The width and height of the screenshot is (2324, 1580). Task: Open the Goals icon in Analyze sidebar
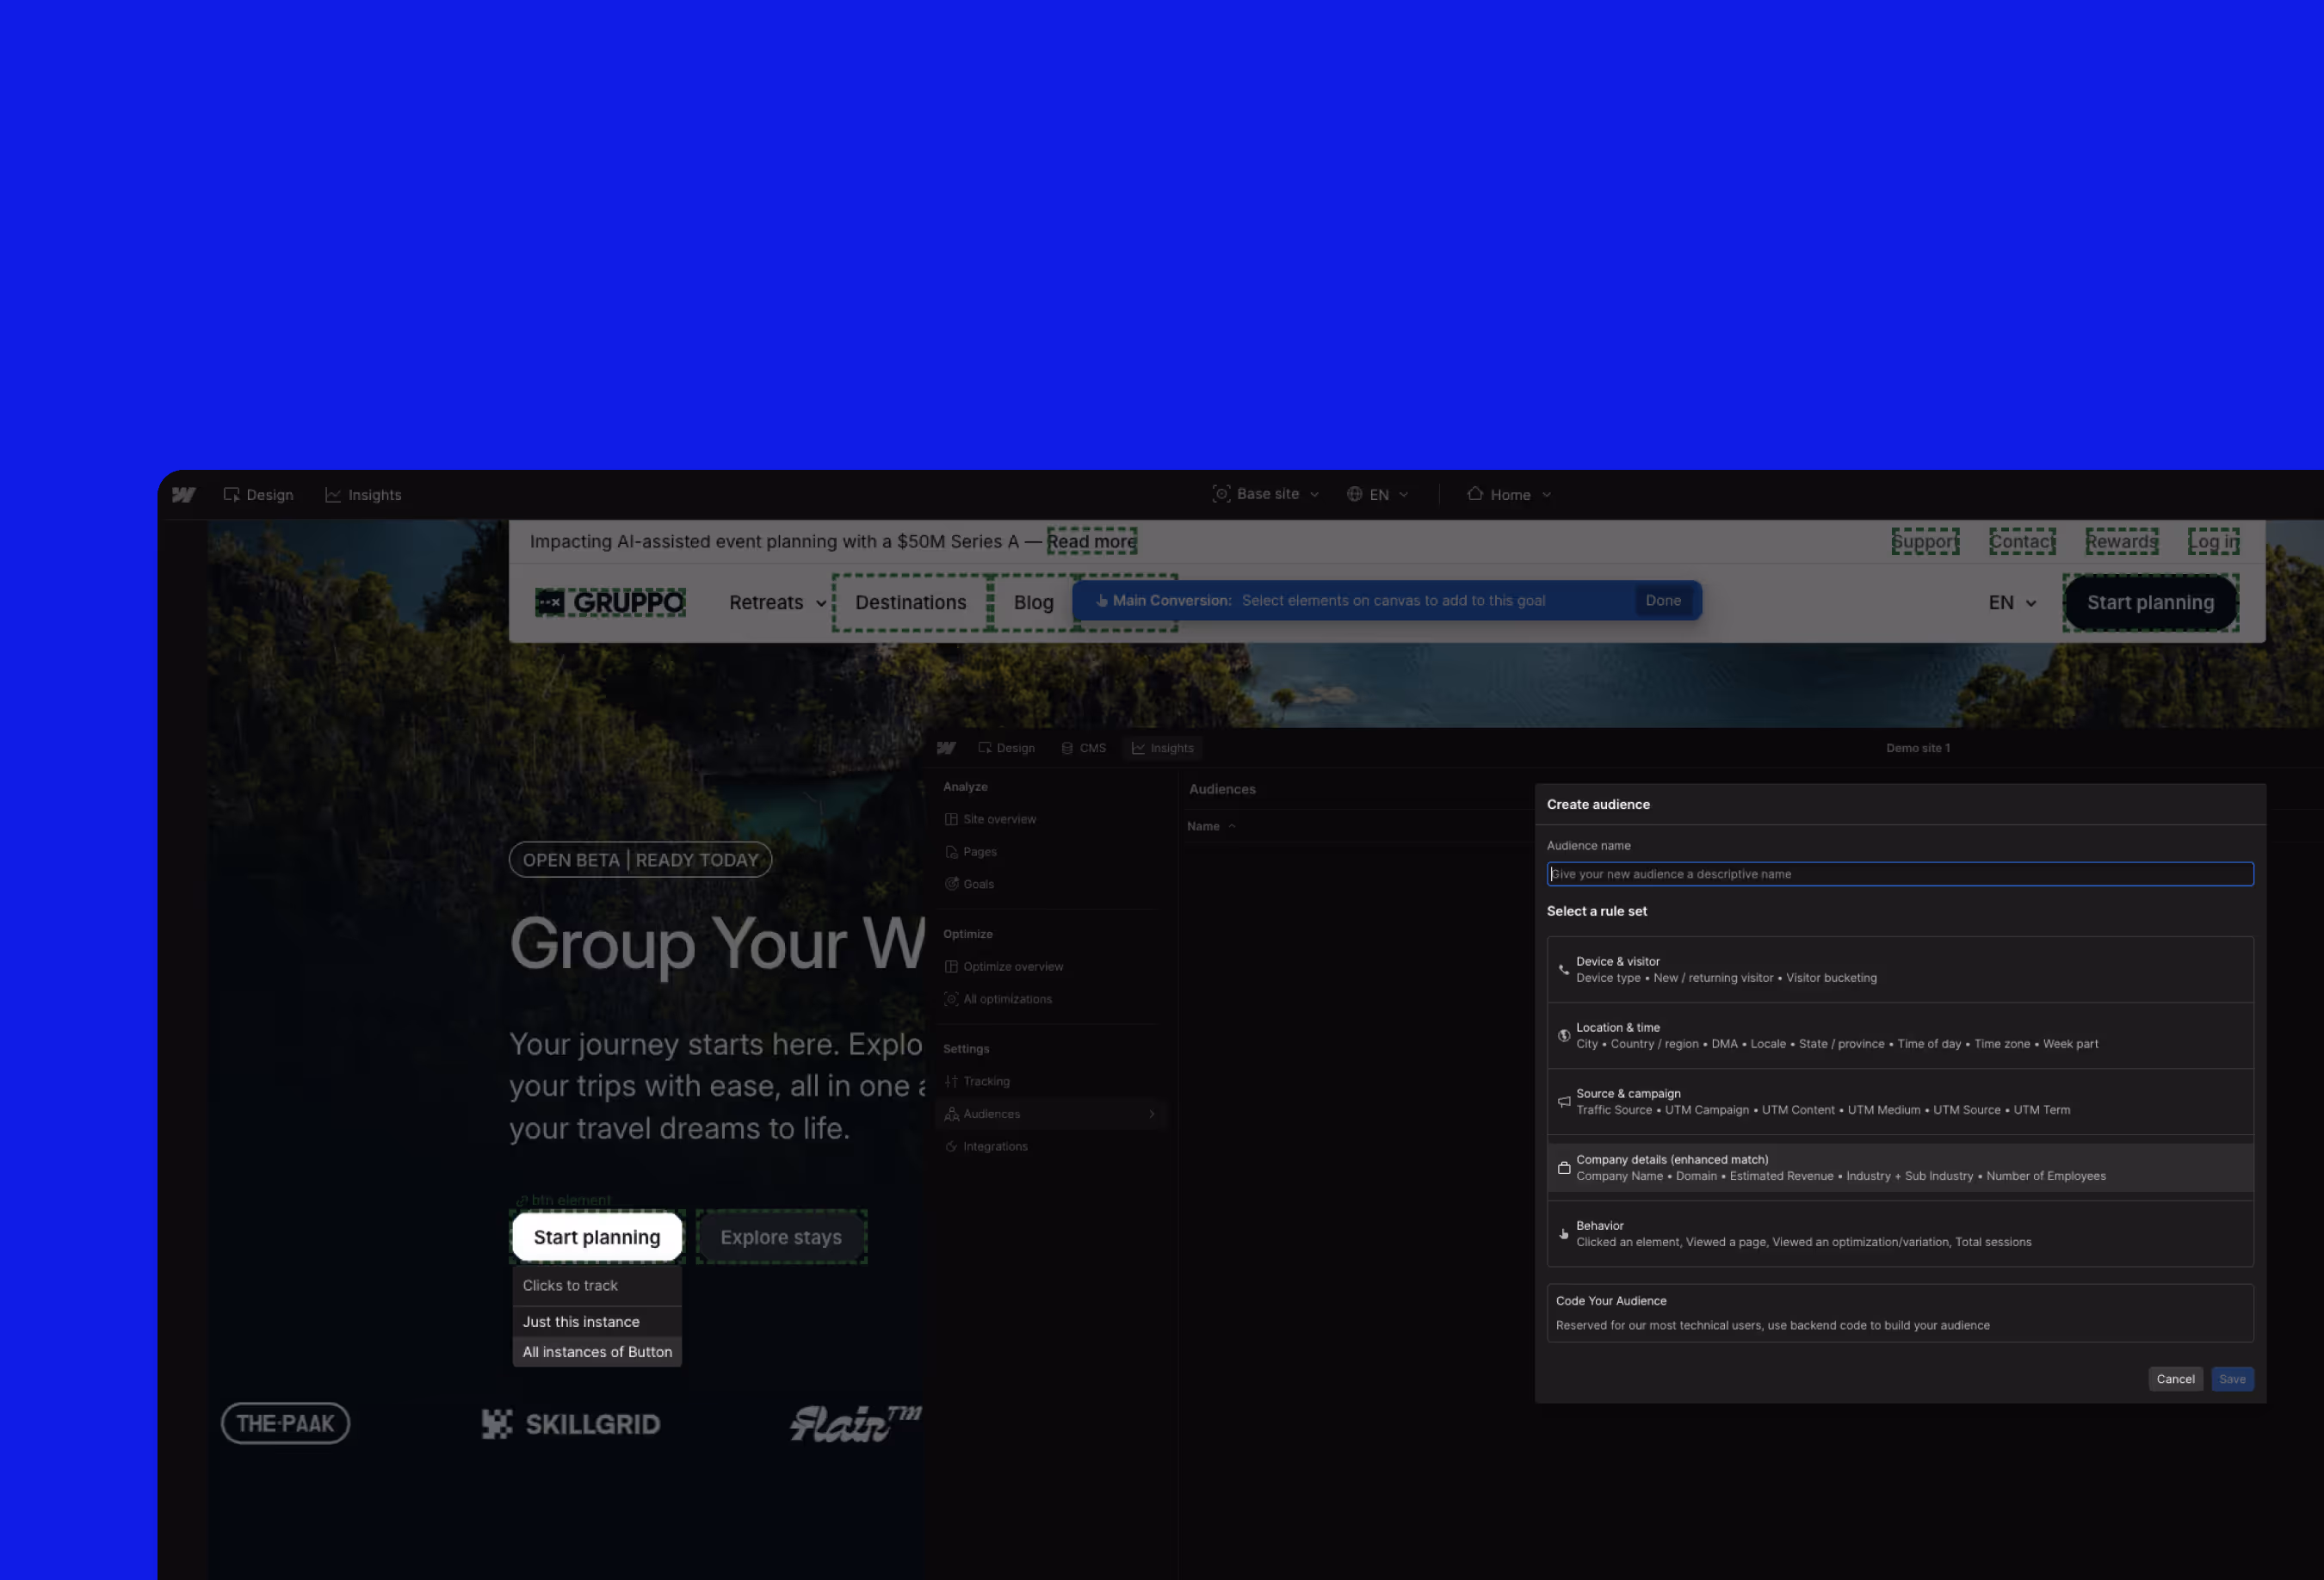click(951, 884)
